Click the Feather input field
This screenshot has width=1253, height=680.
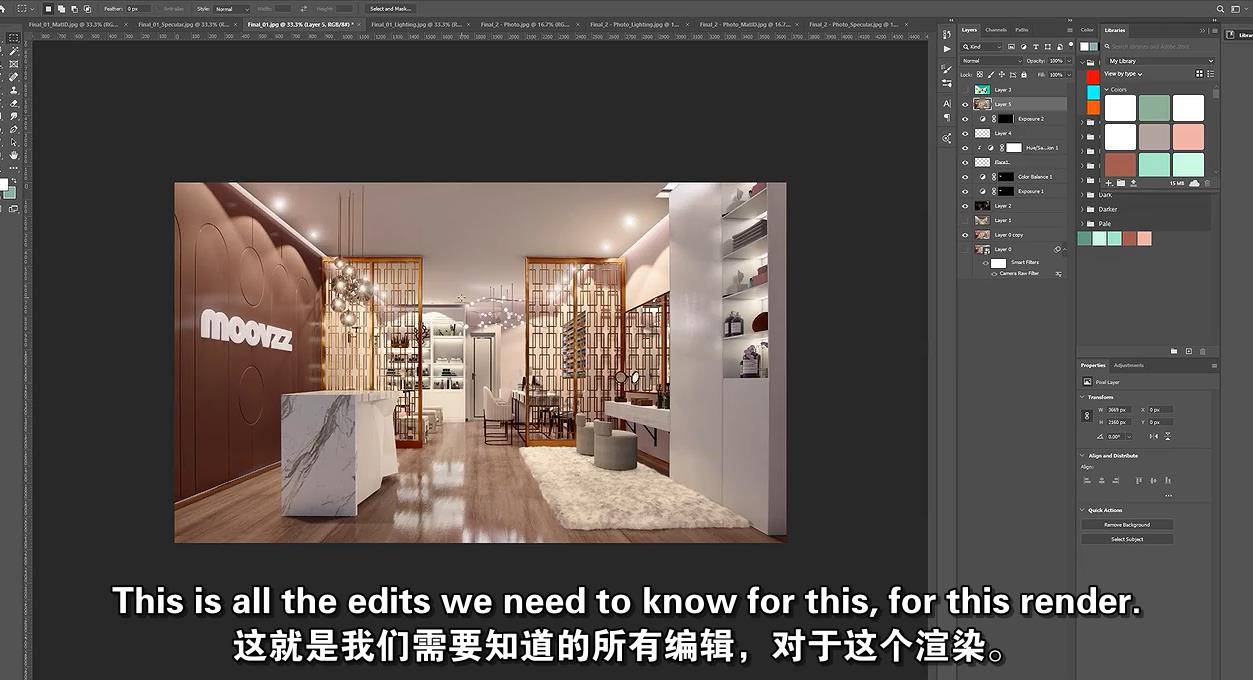pyautogui.click(x=138, y=9)
